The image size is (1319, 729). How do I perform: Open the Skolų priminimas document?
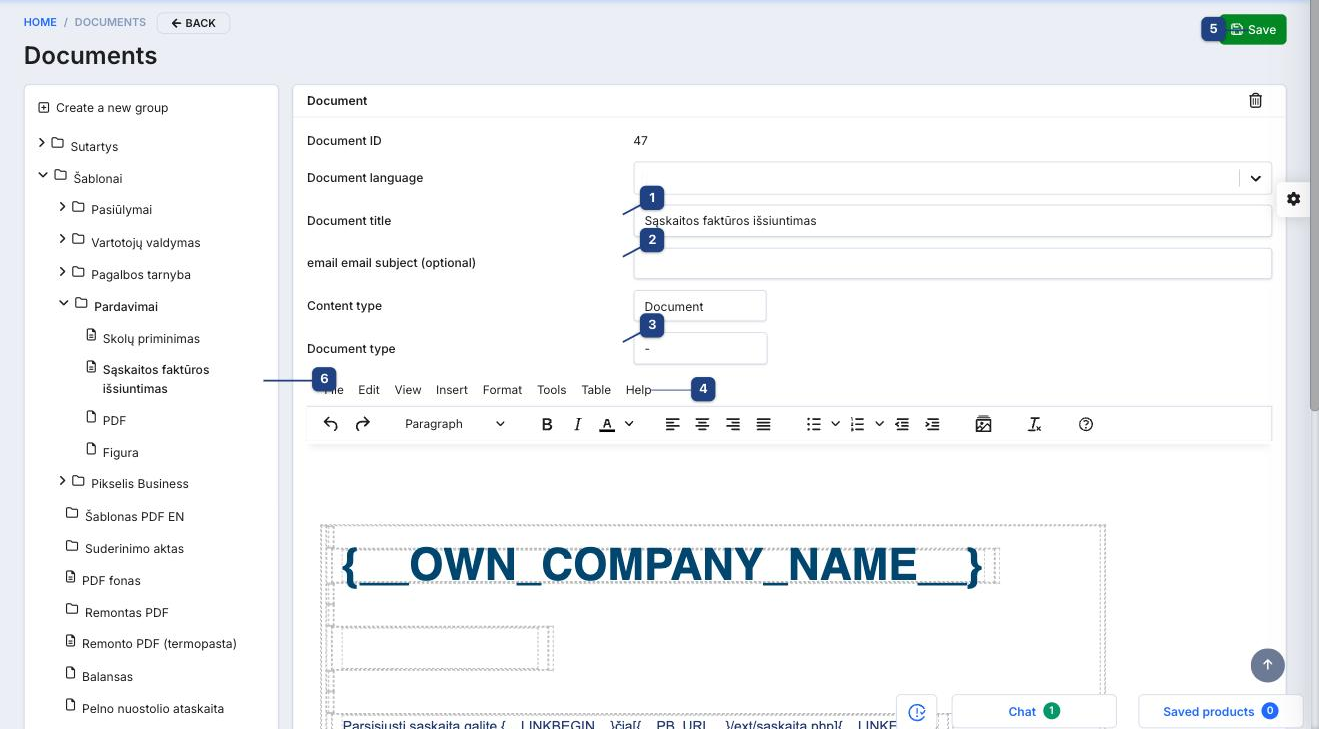(151, 339)
